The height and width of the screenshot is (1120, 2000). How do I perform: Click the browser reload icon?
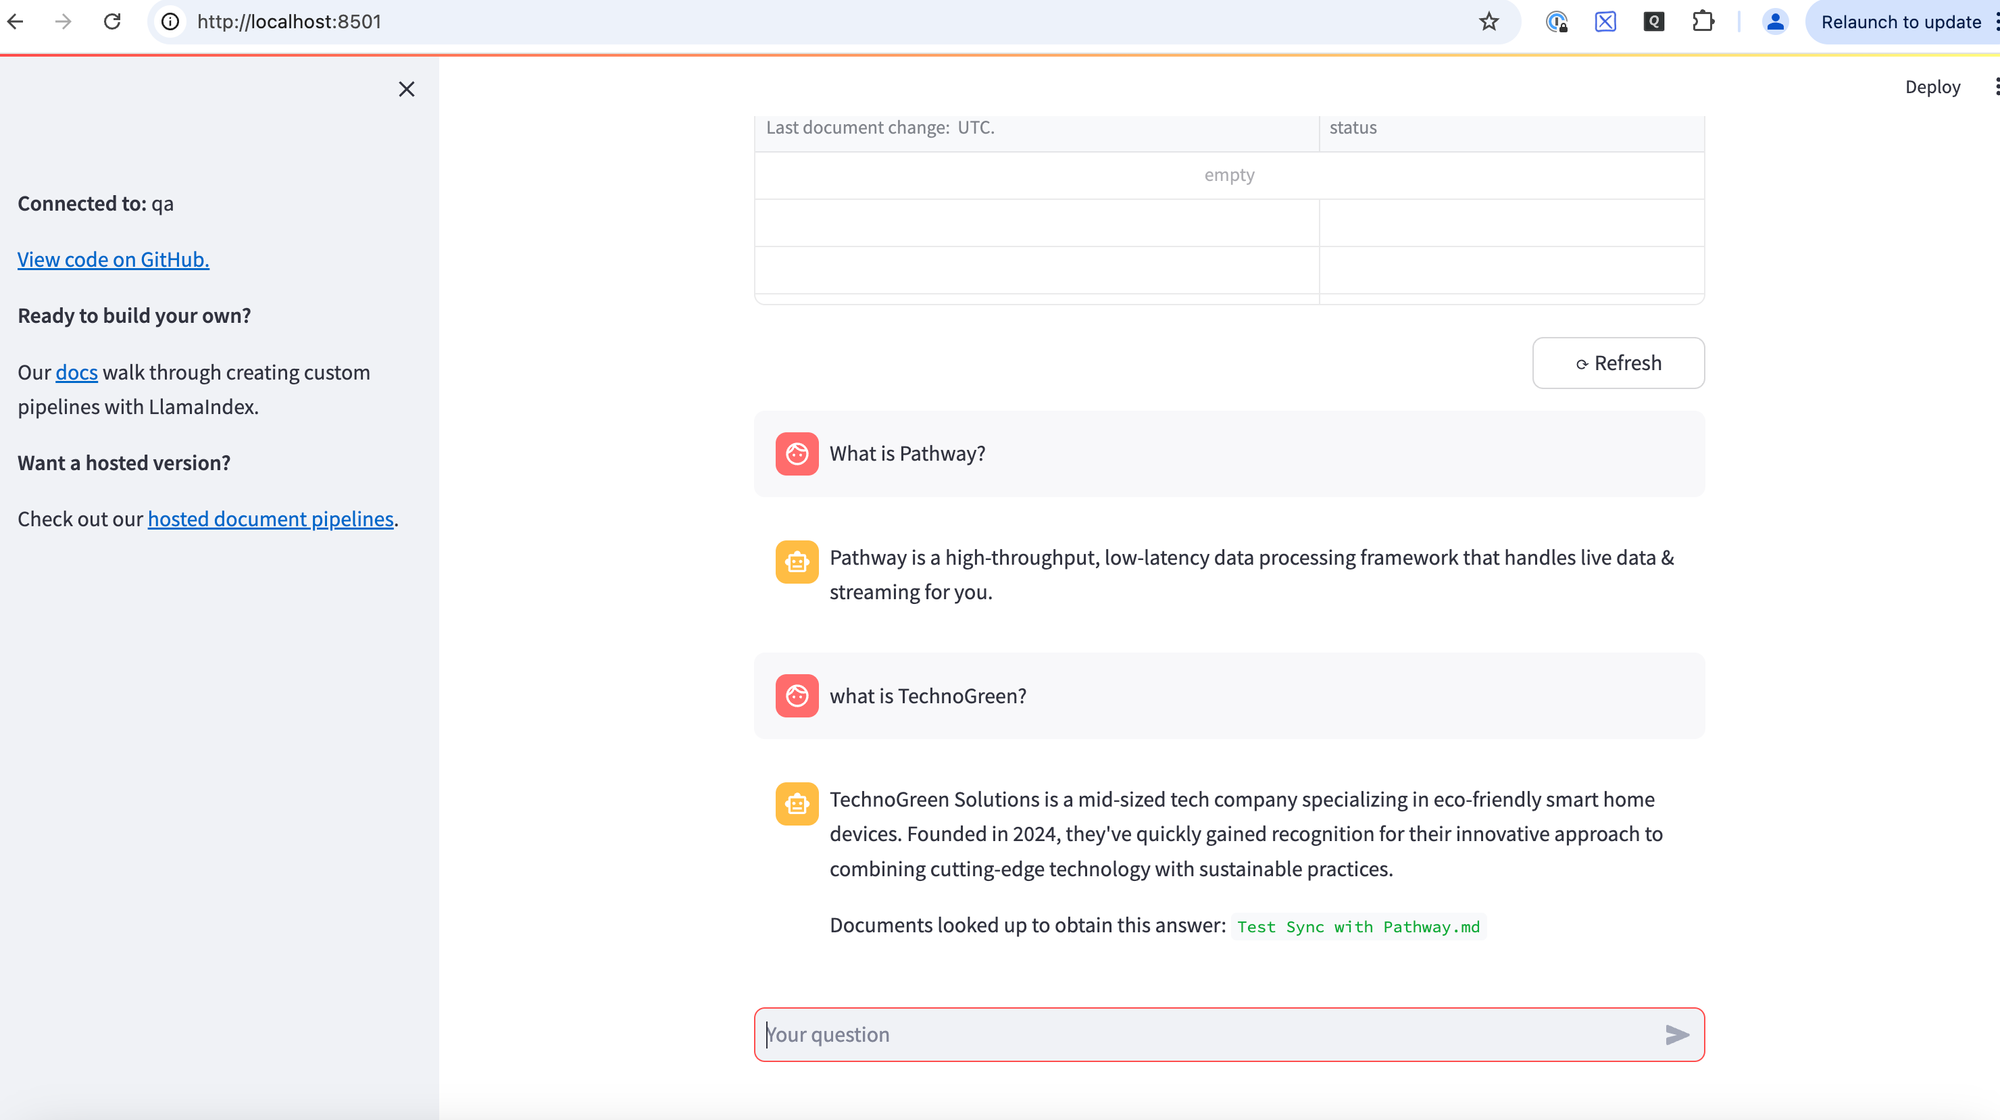point(112,21)
